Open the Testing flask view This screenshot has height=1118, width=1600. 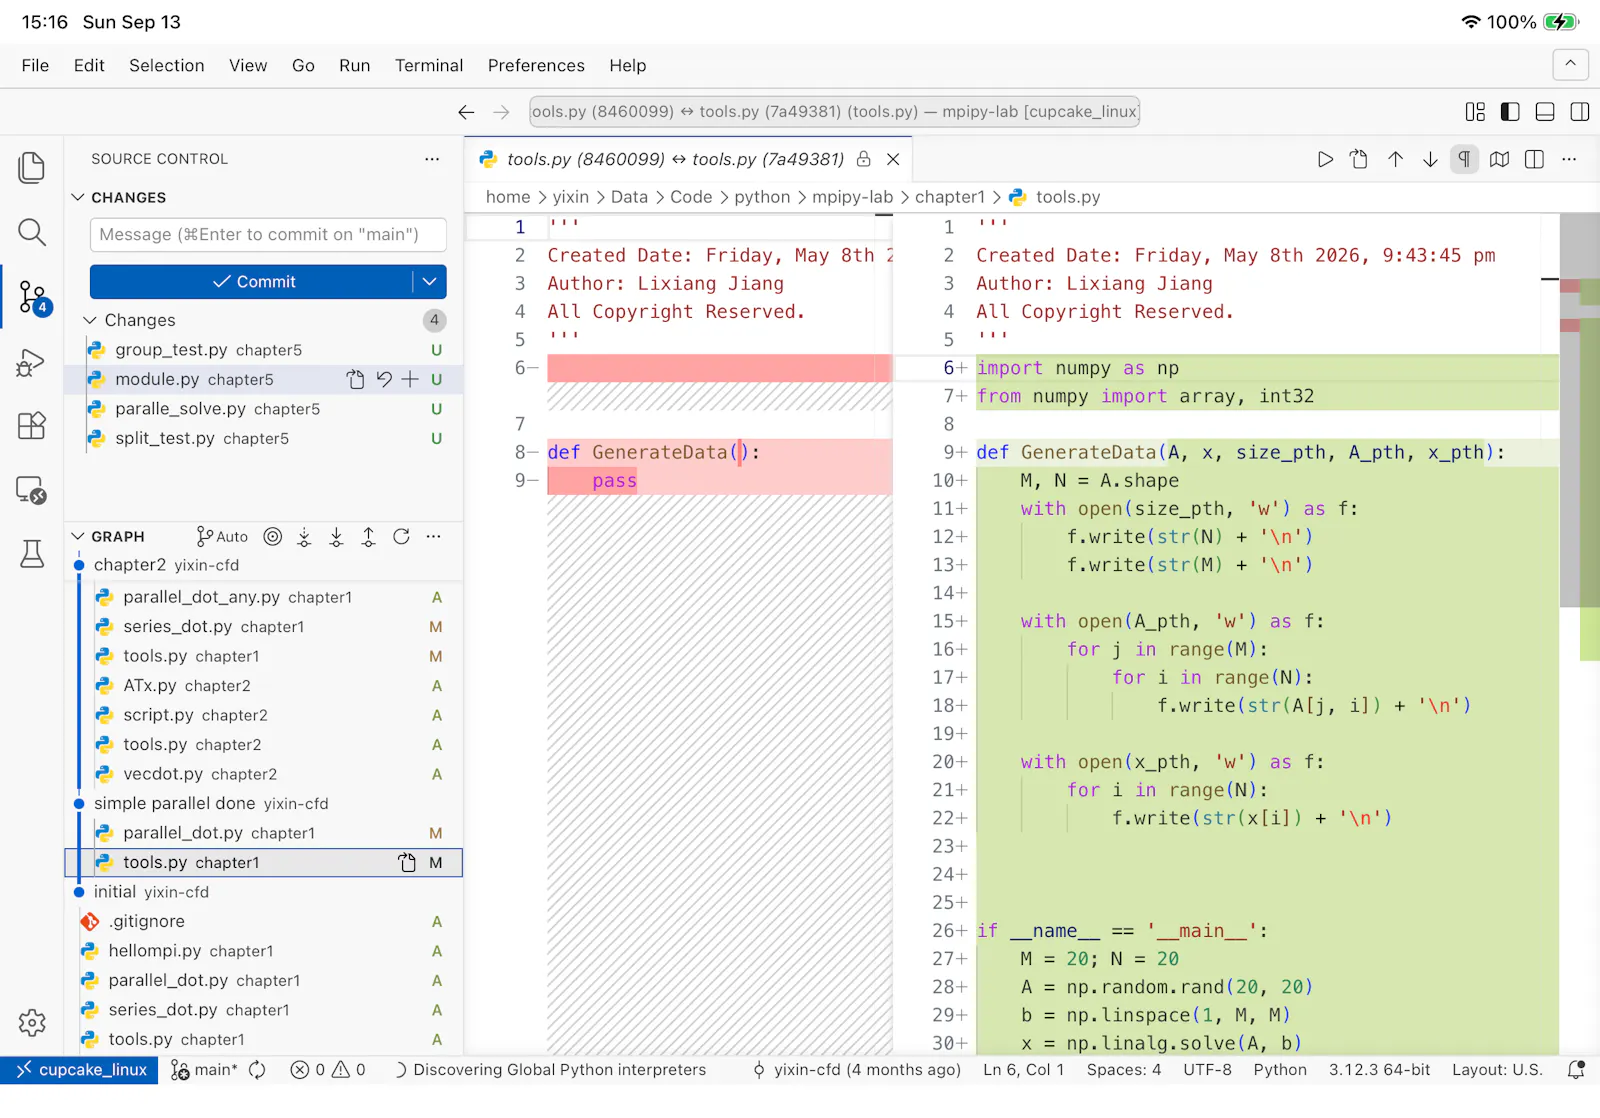pyautogui.click(x=32, y=554)
